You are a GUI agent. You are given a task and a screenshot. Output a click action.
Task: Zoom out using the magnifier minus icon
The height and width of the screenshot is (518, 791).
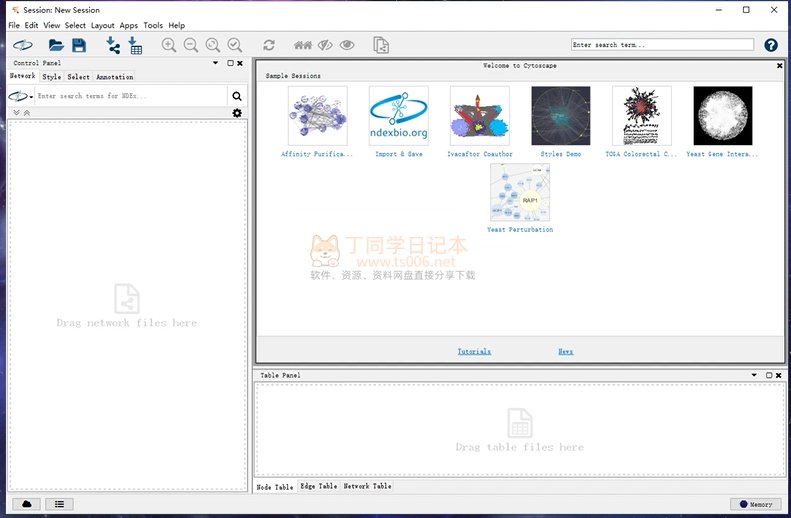pyautogui.click(x=191, y=45)
